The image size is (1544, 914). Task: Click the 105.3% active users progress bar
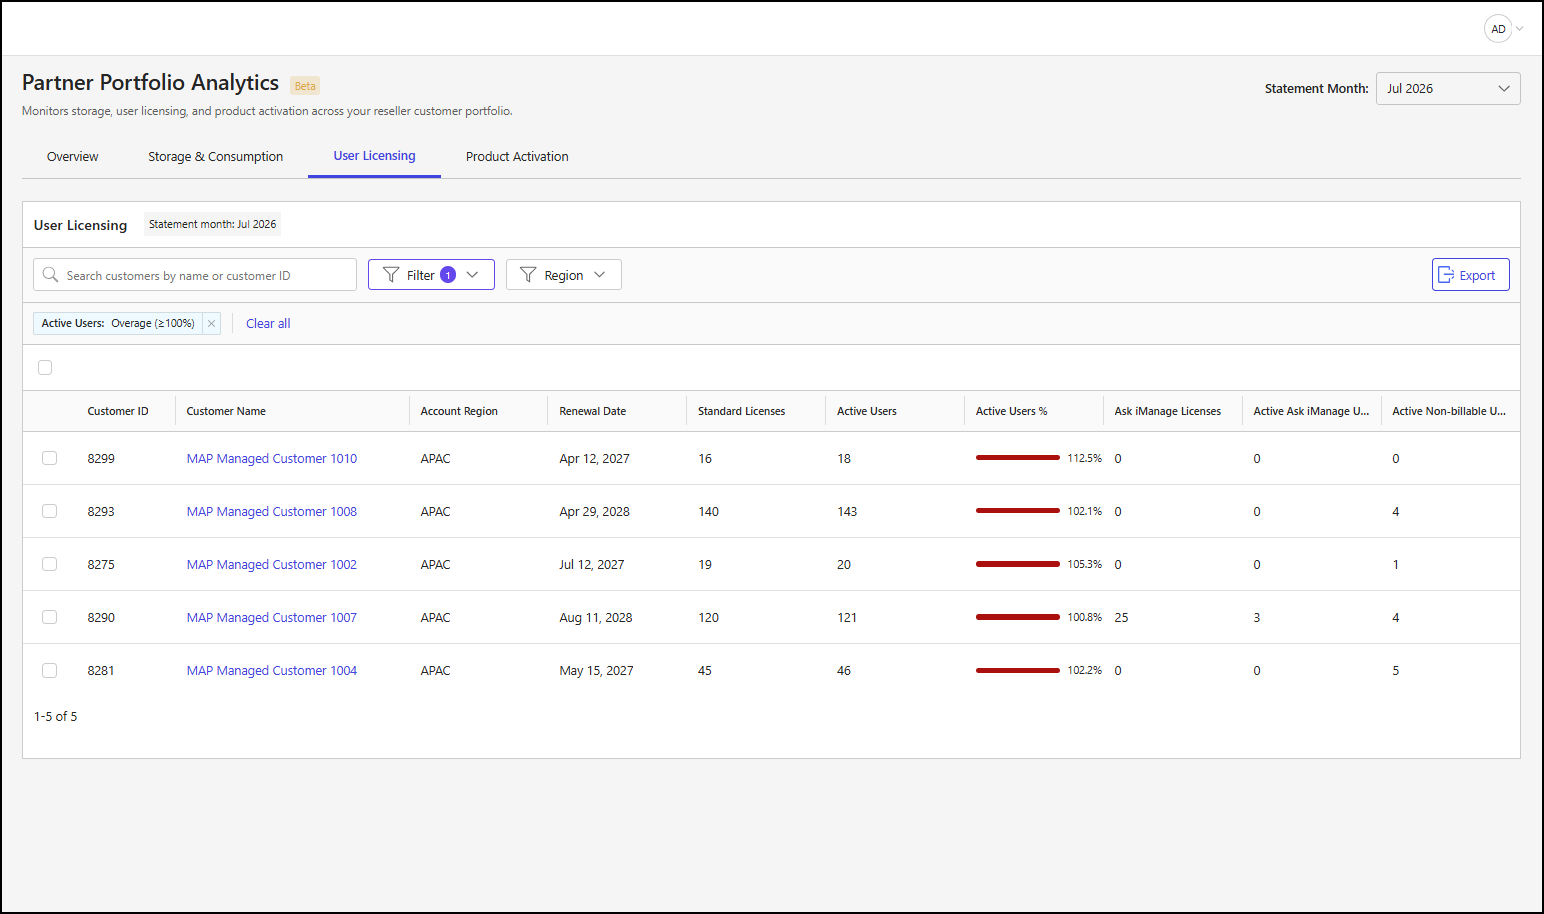1017,564
